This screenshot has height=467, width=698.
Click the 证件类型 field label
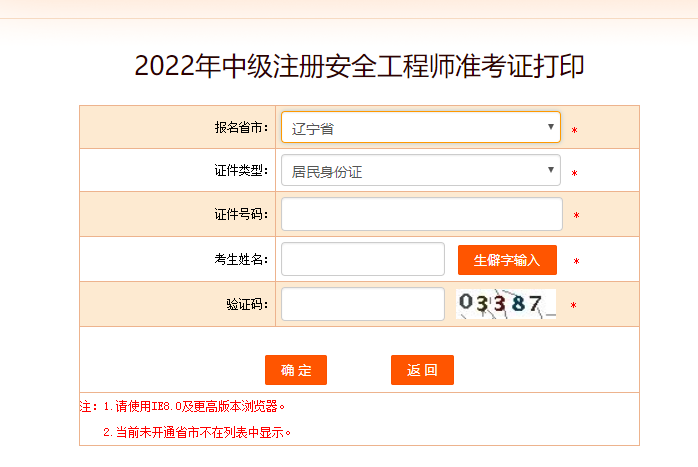coord(241,171)
